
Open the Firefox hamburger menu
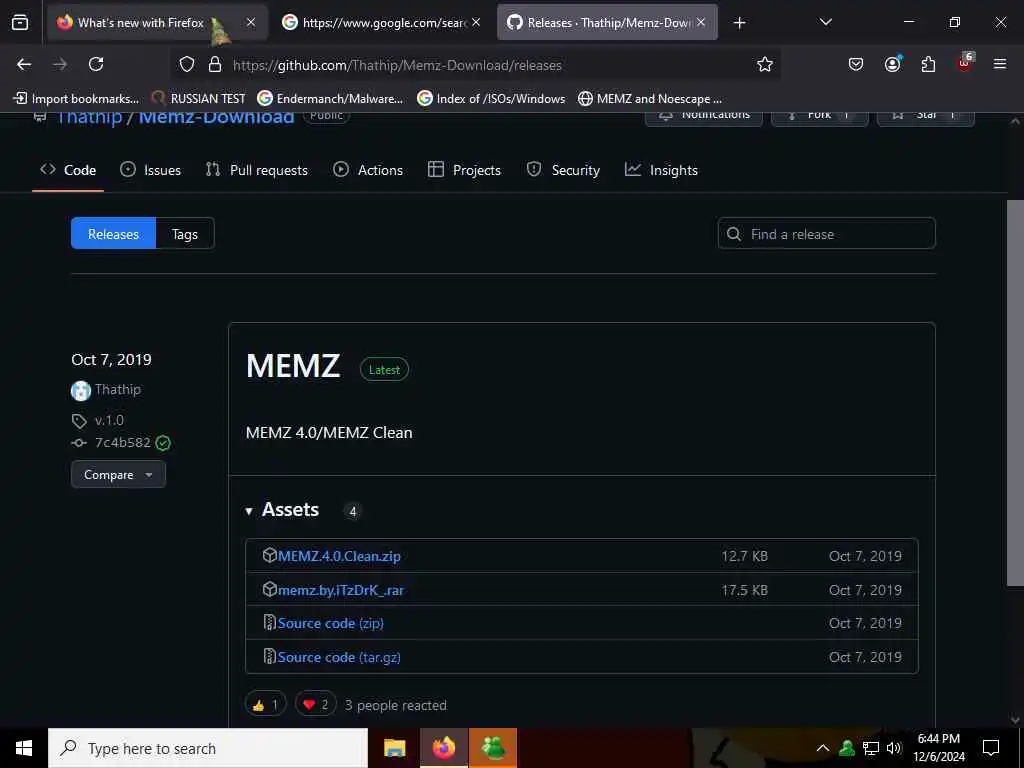click(1000, 64)
